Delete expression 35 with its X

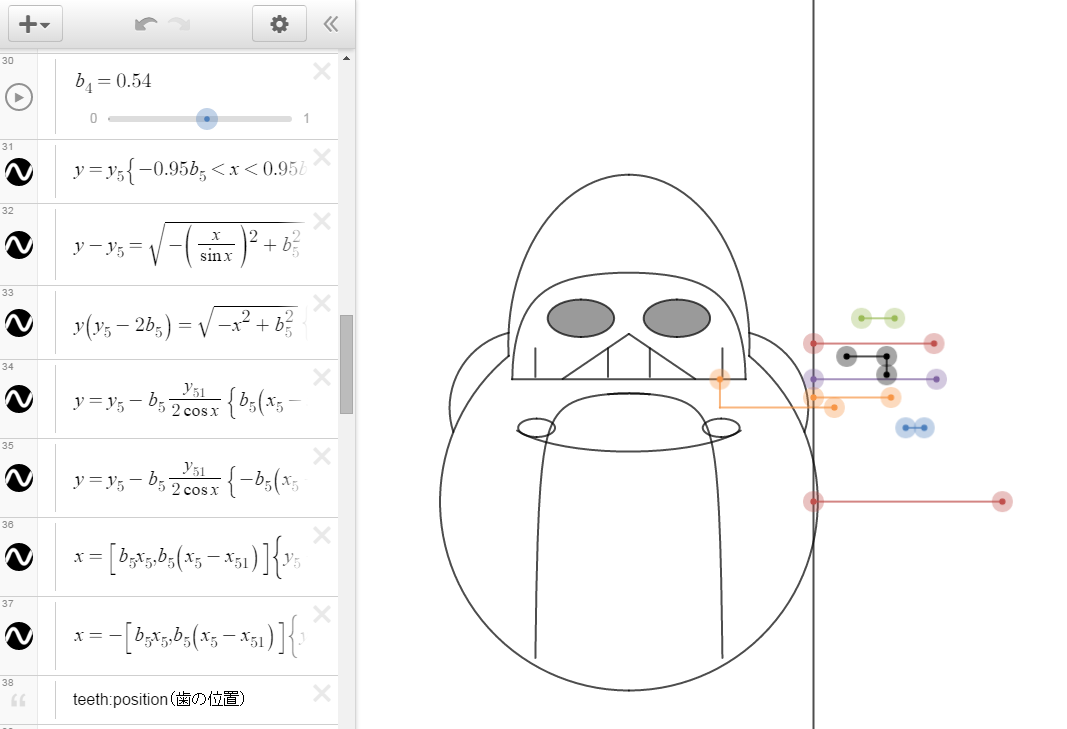click(x=322, y=456)
